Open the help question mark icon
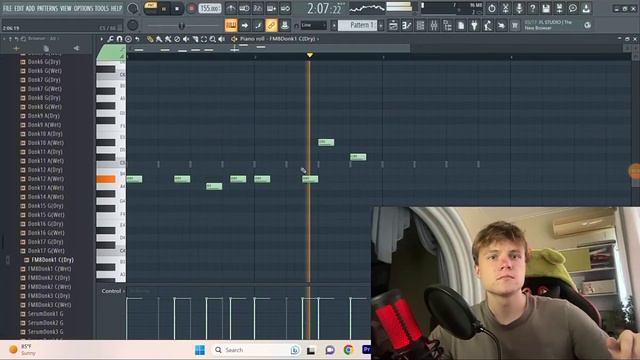Viewport: 640px width, 360px height. (x=532, y=8)
